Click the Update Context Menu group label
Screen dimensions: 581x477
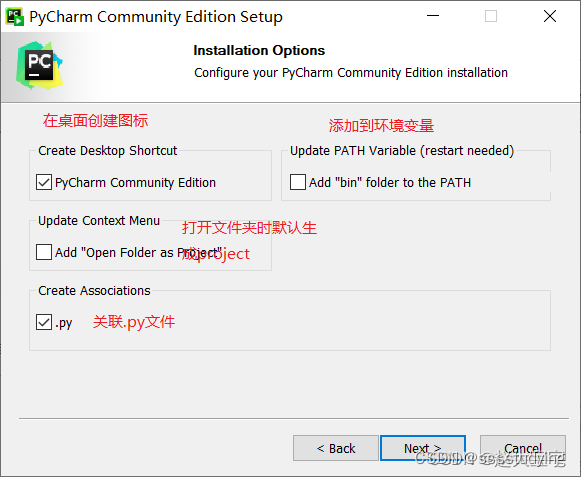(x=99, y=221)
